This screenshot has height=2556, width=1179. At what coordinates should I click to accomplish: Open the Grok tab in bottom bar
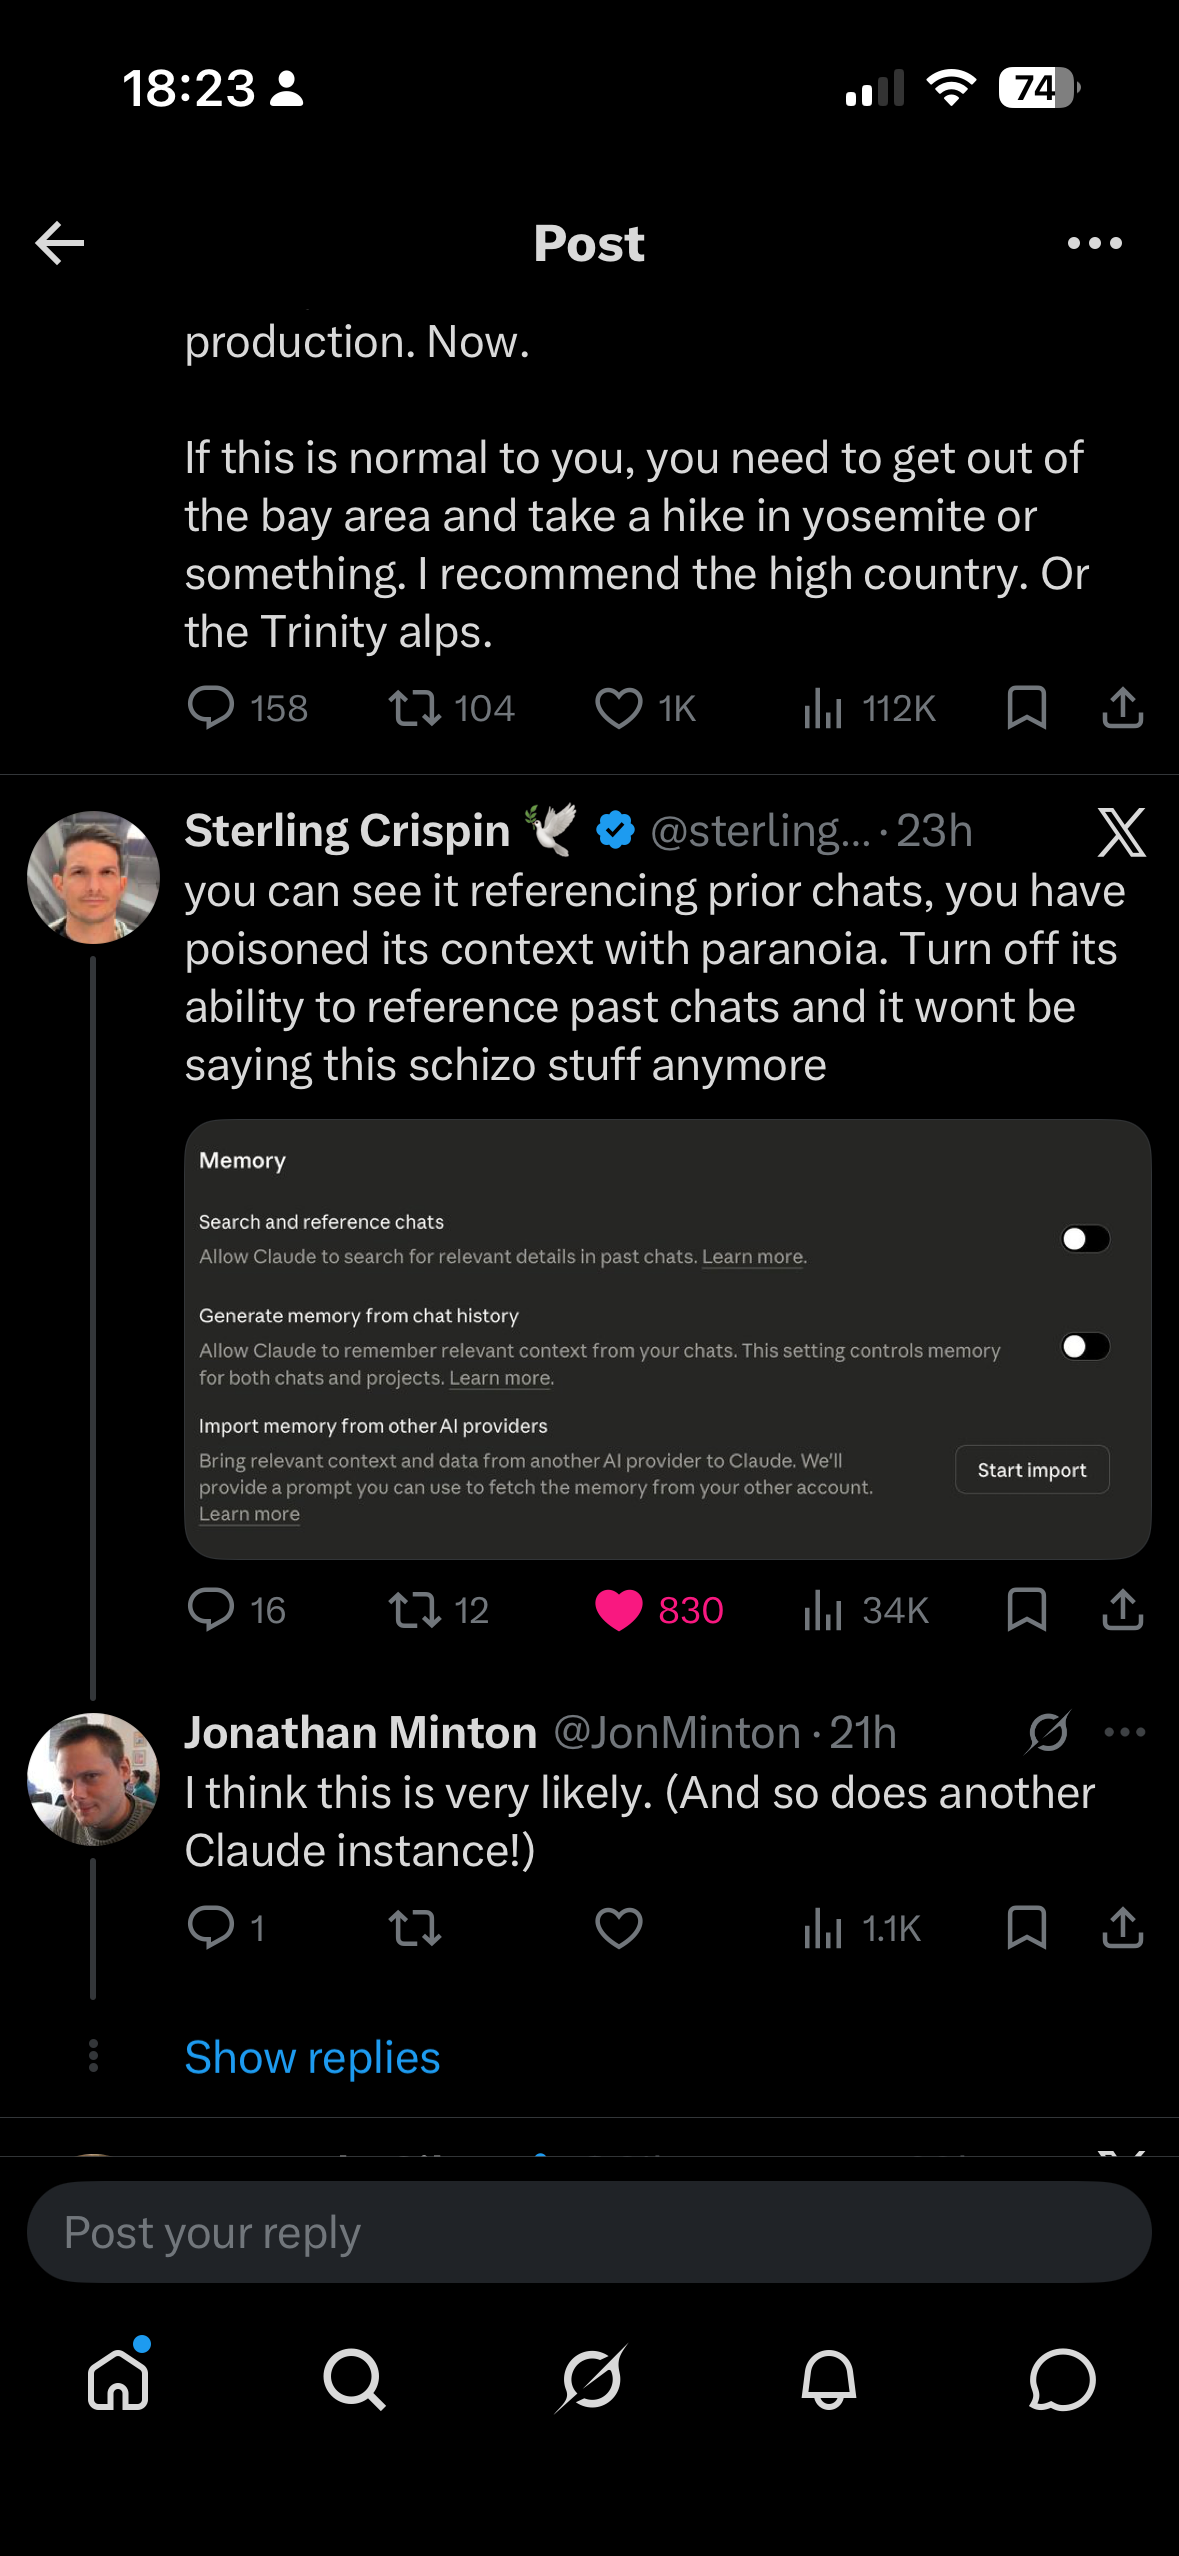pos(591,2380)
